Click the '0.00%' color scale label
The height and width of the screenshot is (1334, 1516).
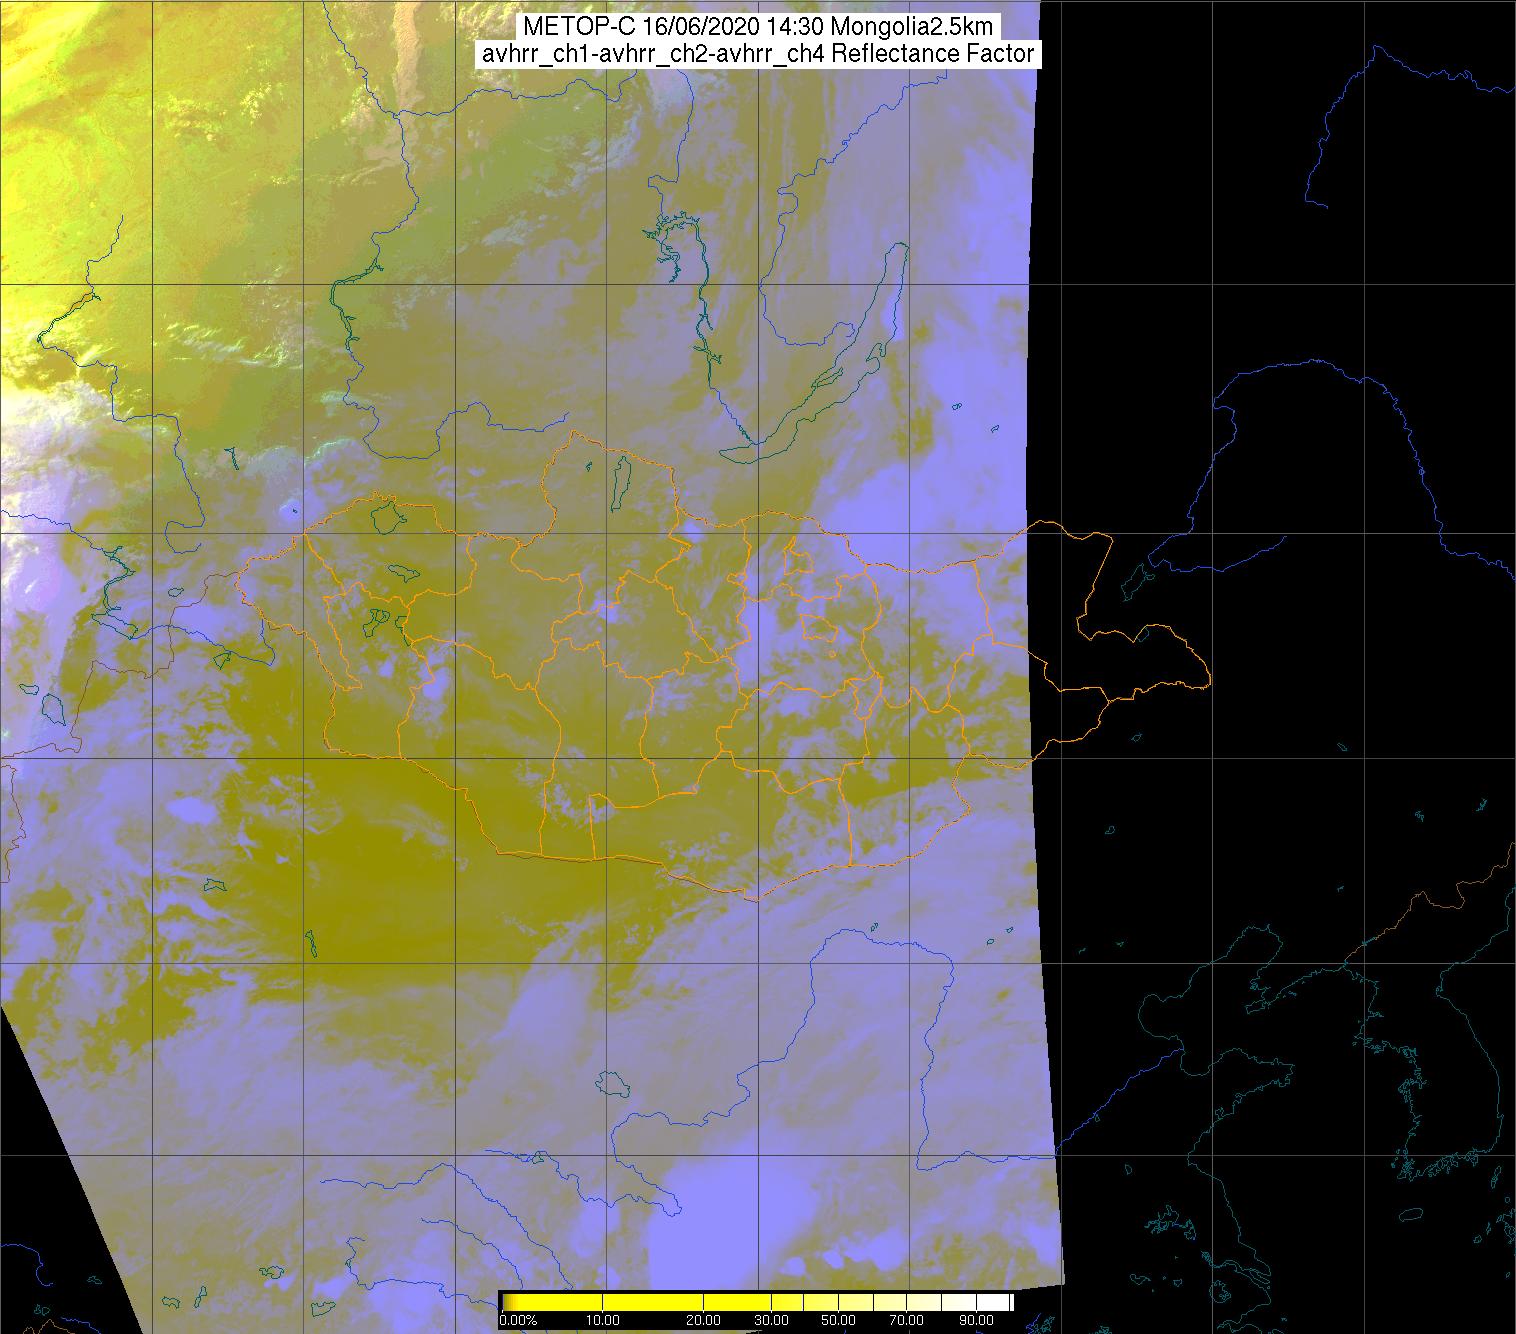pos(518,1320)
